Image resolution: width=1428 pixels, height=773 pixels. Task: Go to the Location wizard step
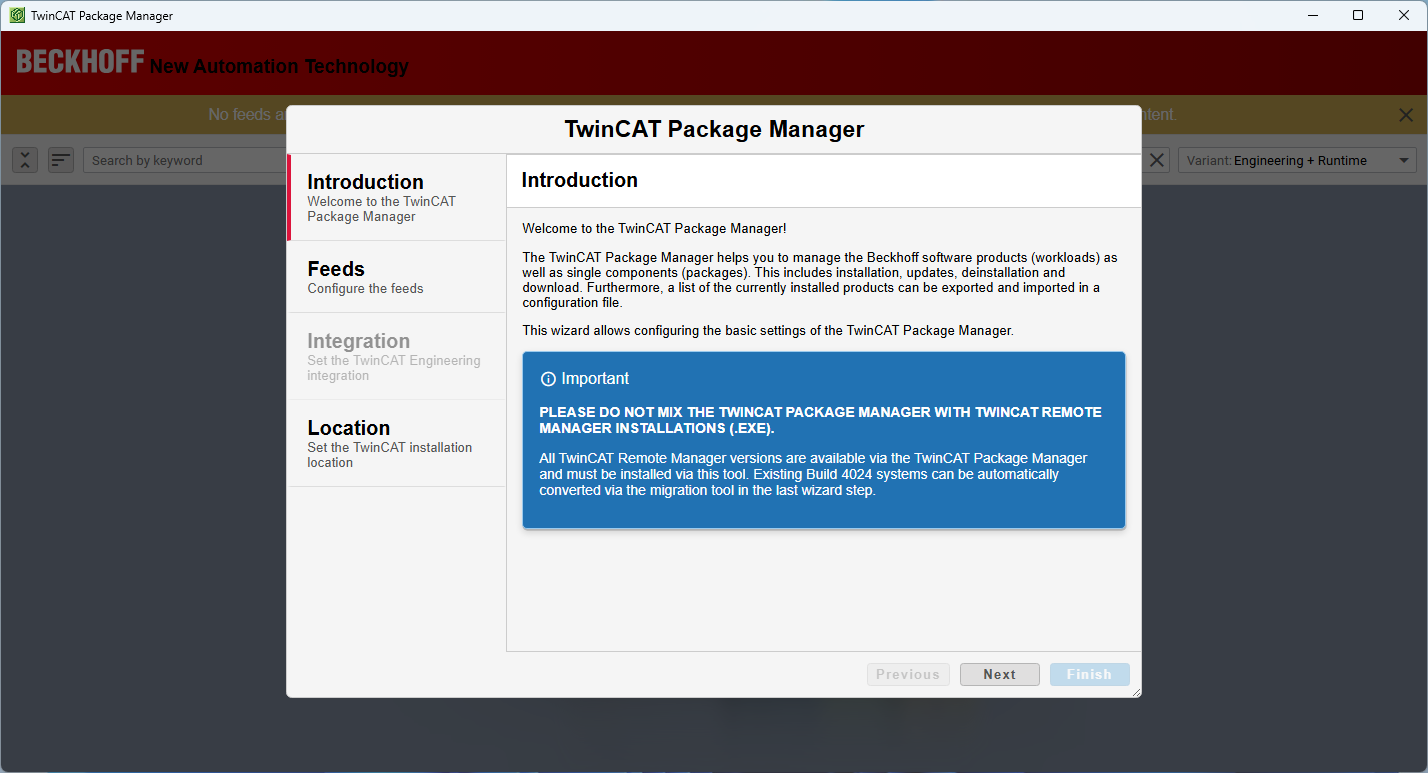[397, 444]
